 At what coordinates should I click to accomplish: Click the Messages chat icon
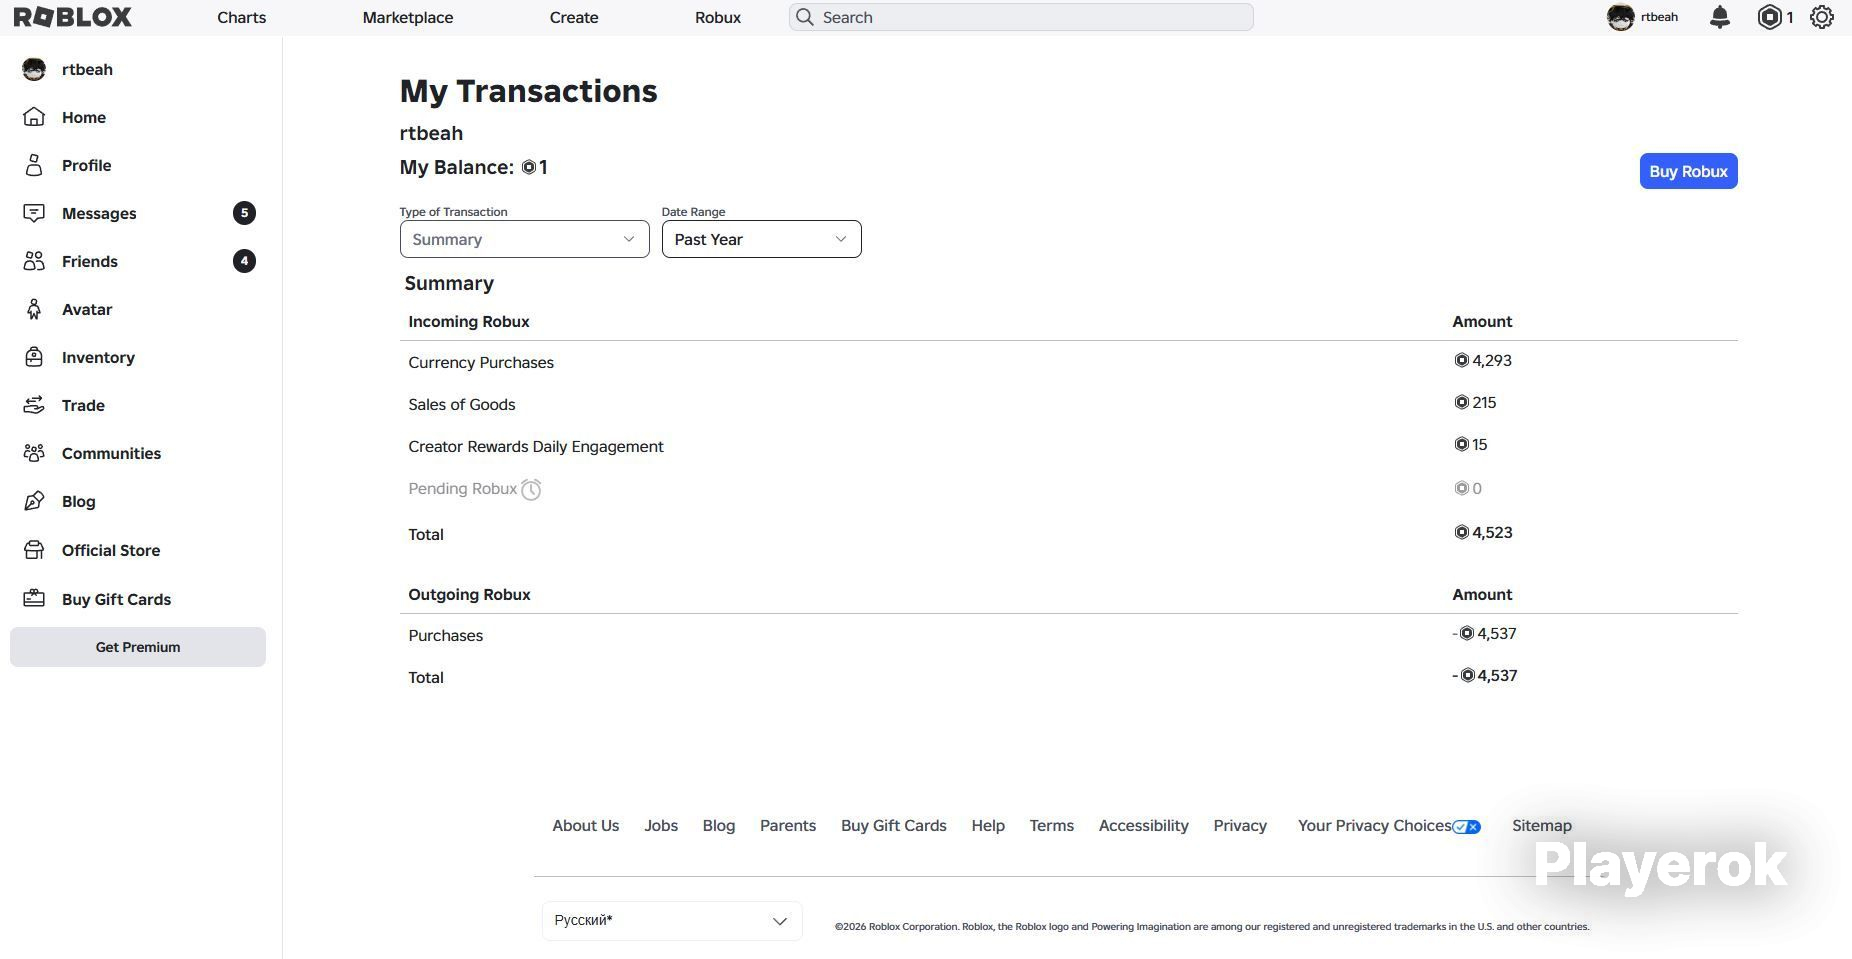34,213
